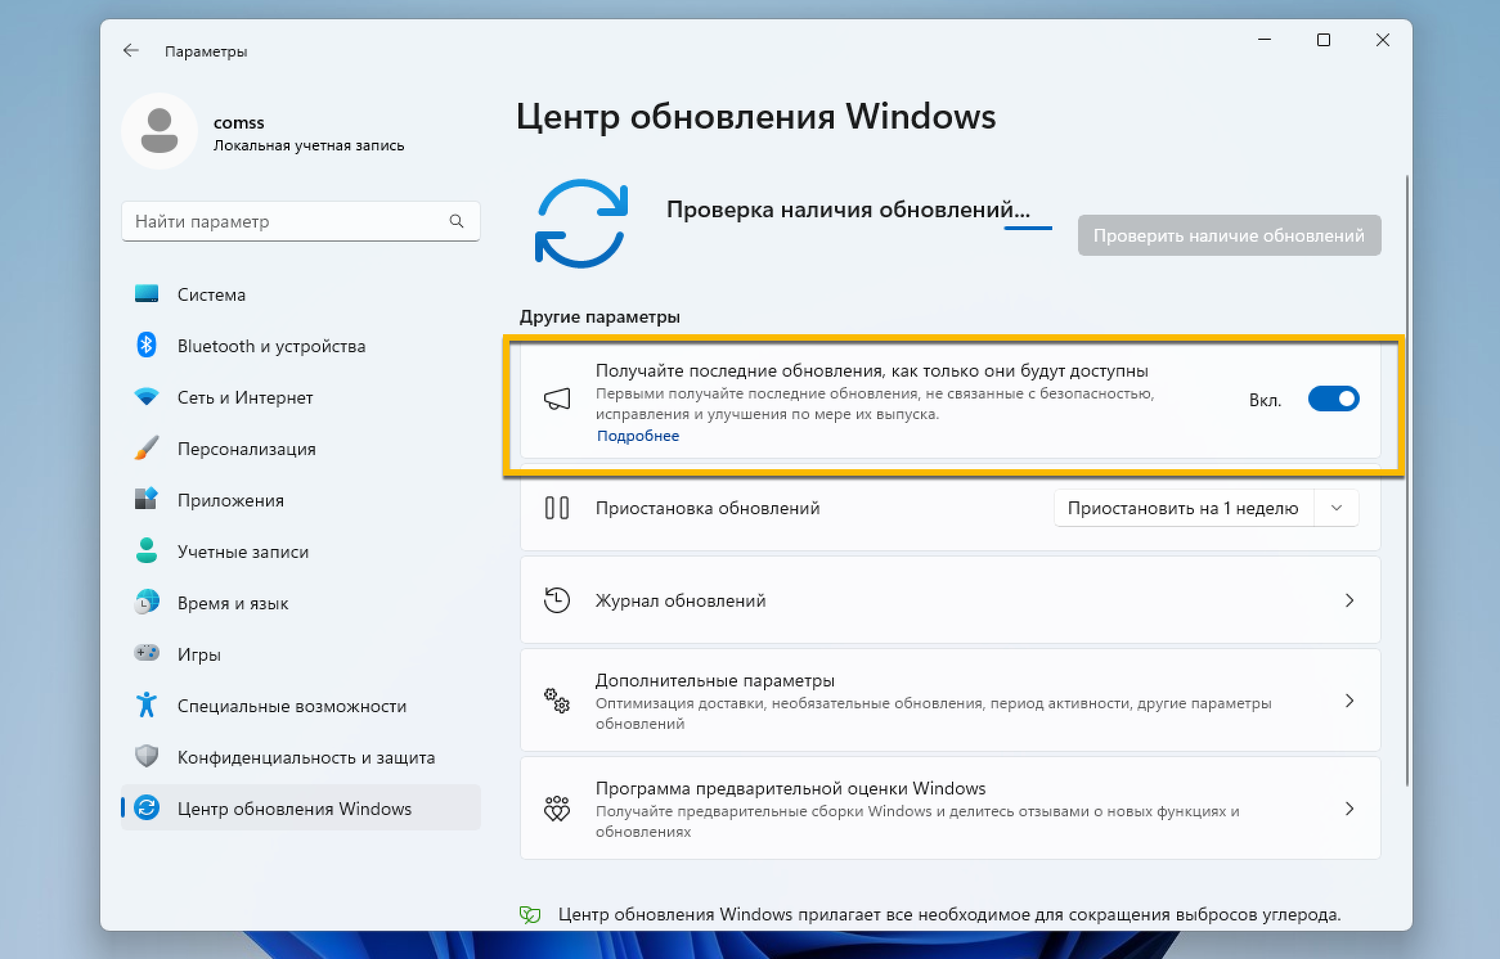Open Персонализация settings
Screen dimensions: 1500x959
pos(301,448)
